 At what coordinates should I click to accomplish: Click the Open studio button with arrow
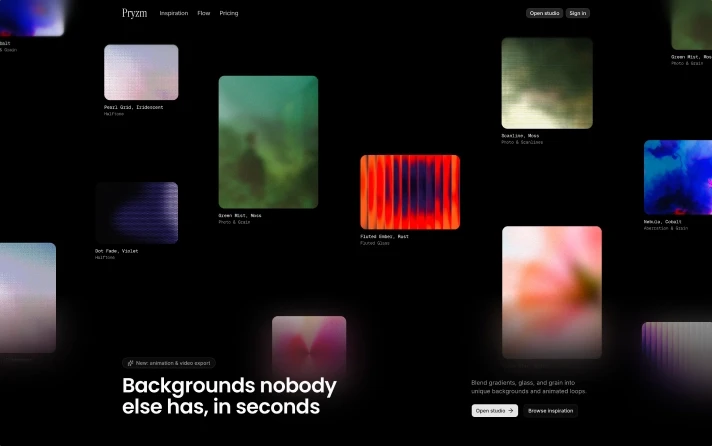point(494,411)
